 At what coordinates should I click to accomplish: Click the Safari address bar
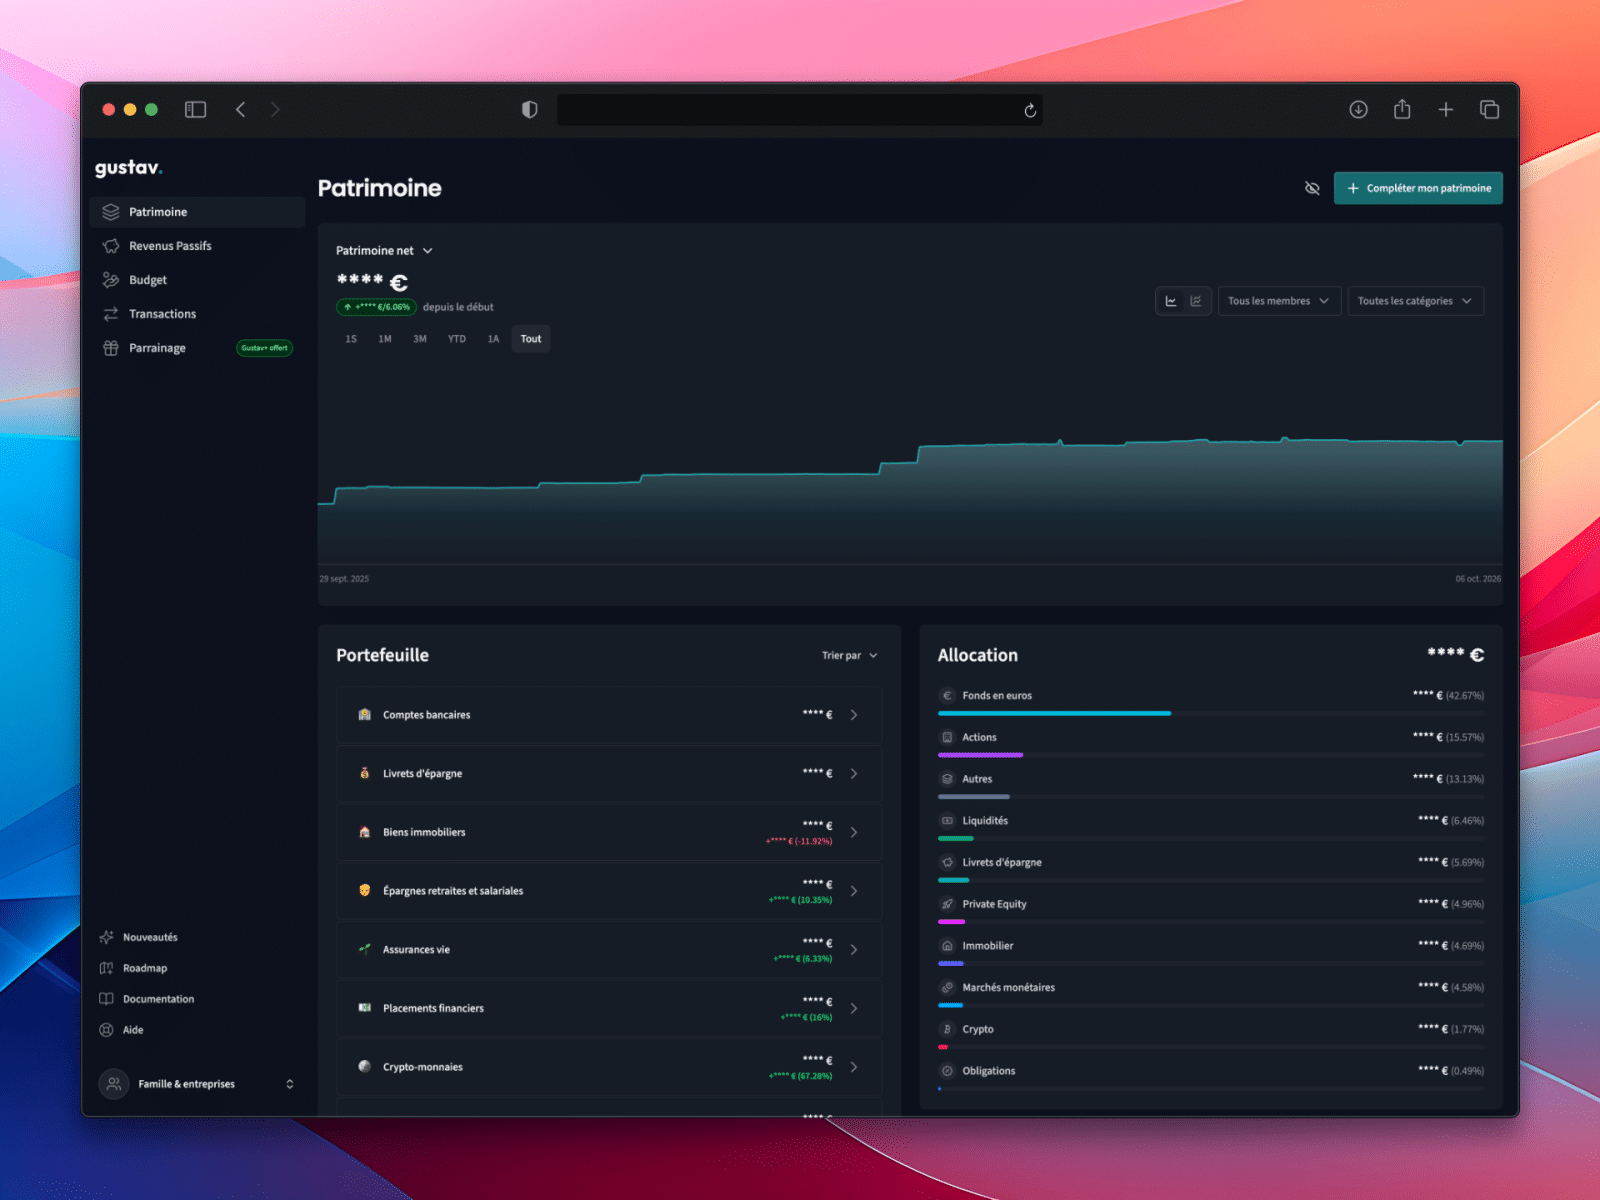[x=800, y=110]
